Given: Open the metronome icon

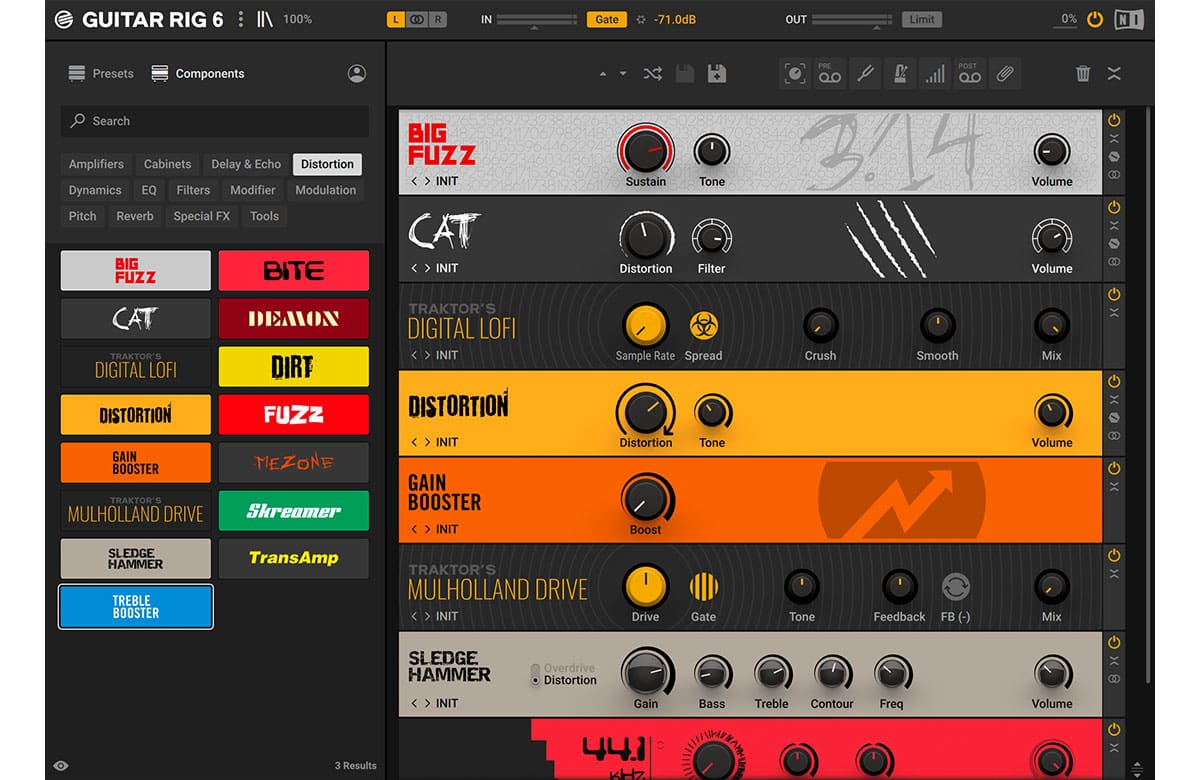Looking at the screenshot, I should tap(900, 74).
